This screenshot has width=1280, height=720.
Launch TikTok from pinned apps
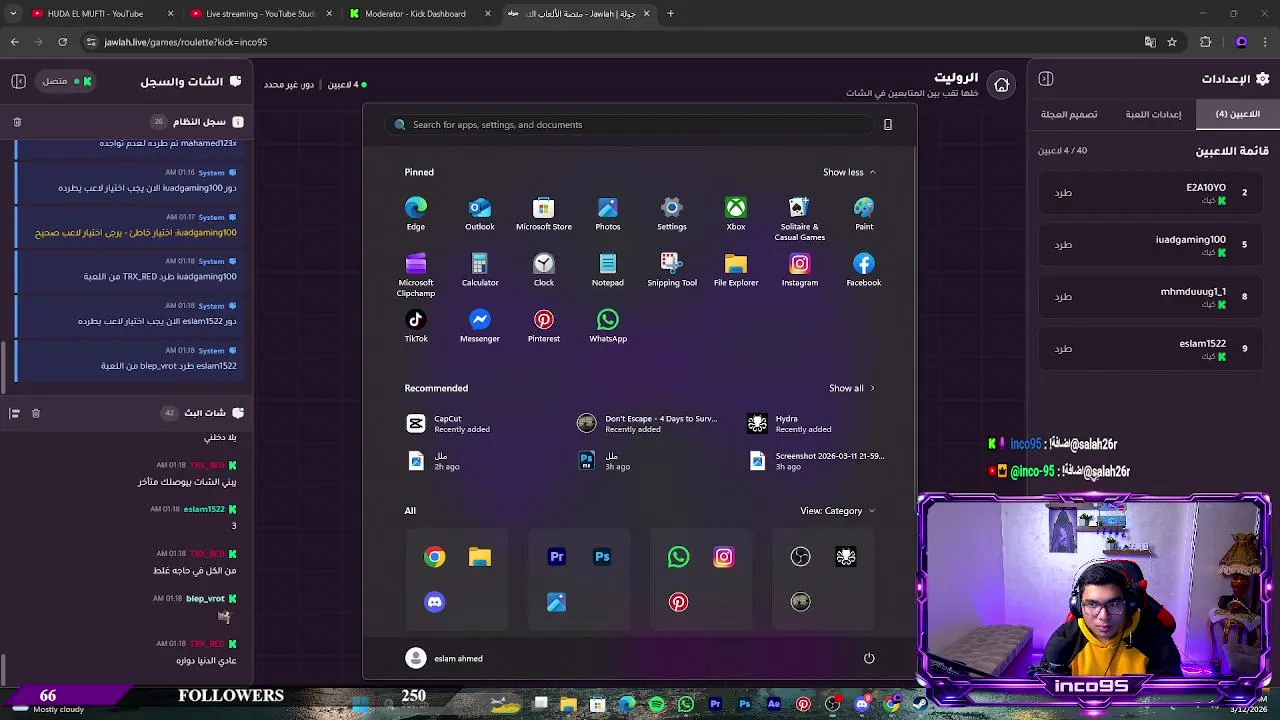[x=416, y=325]
